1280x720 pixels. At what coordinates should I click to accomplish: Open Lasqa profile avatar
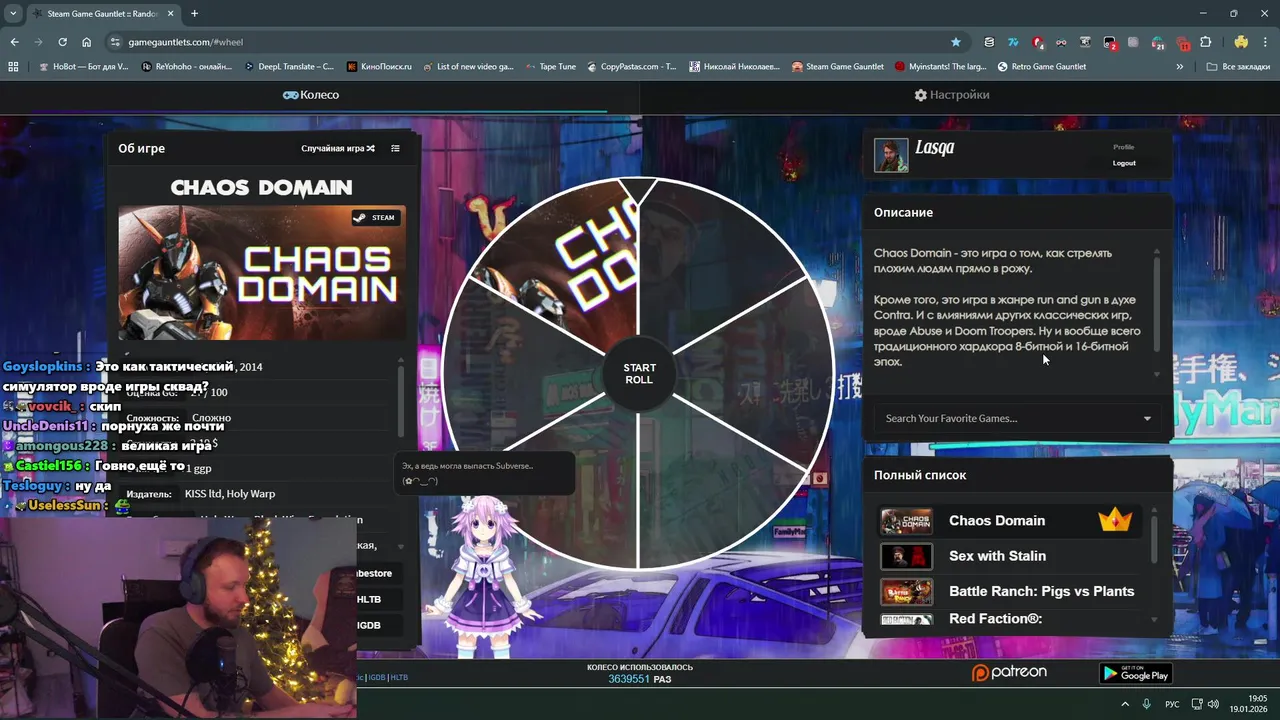pos(891,155)
